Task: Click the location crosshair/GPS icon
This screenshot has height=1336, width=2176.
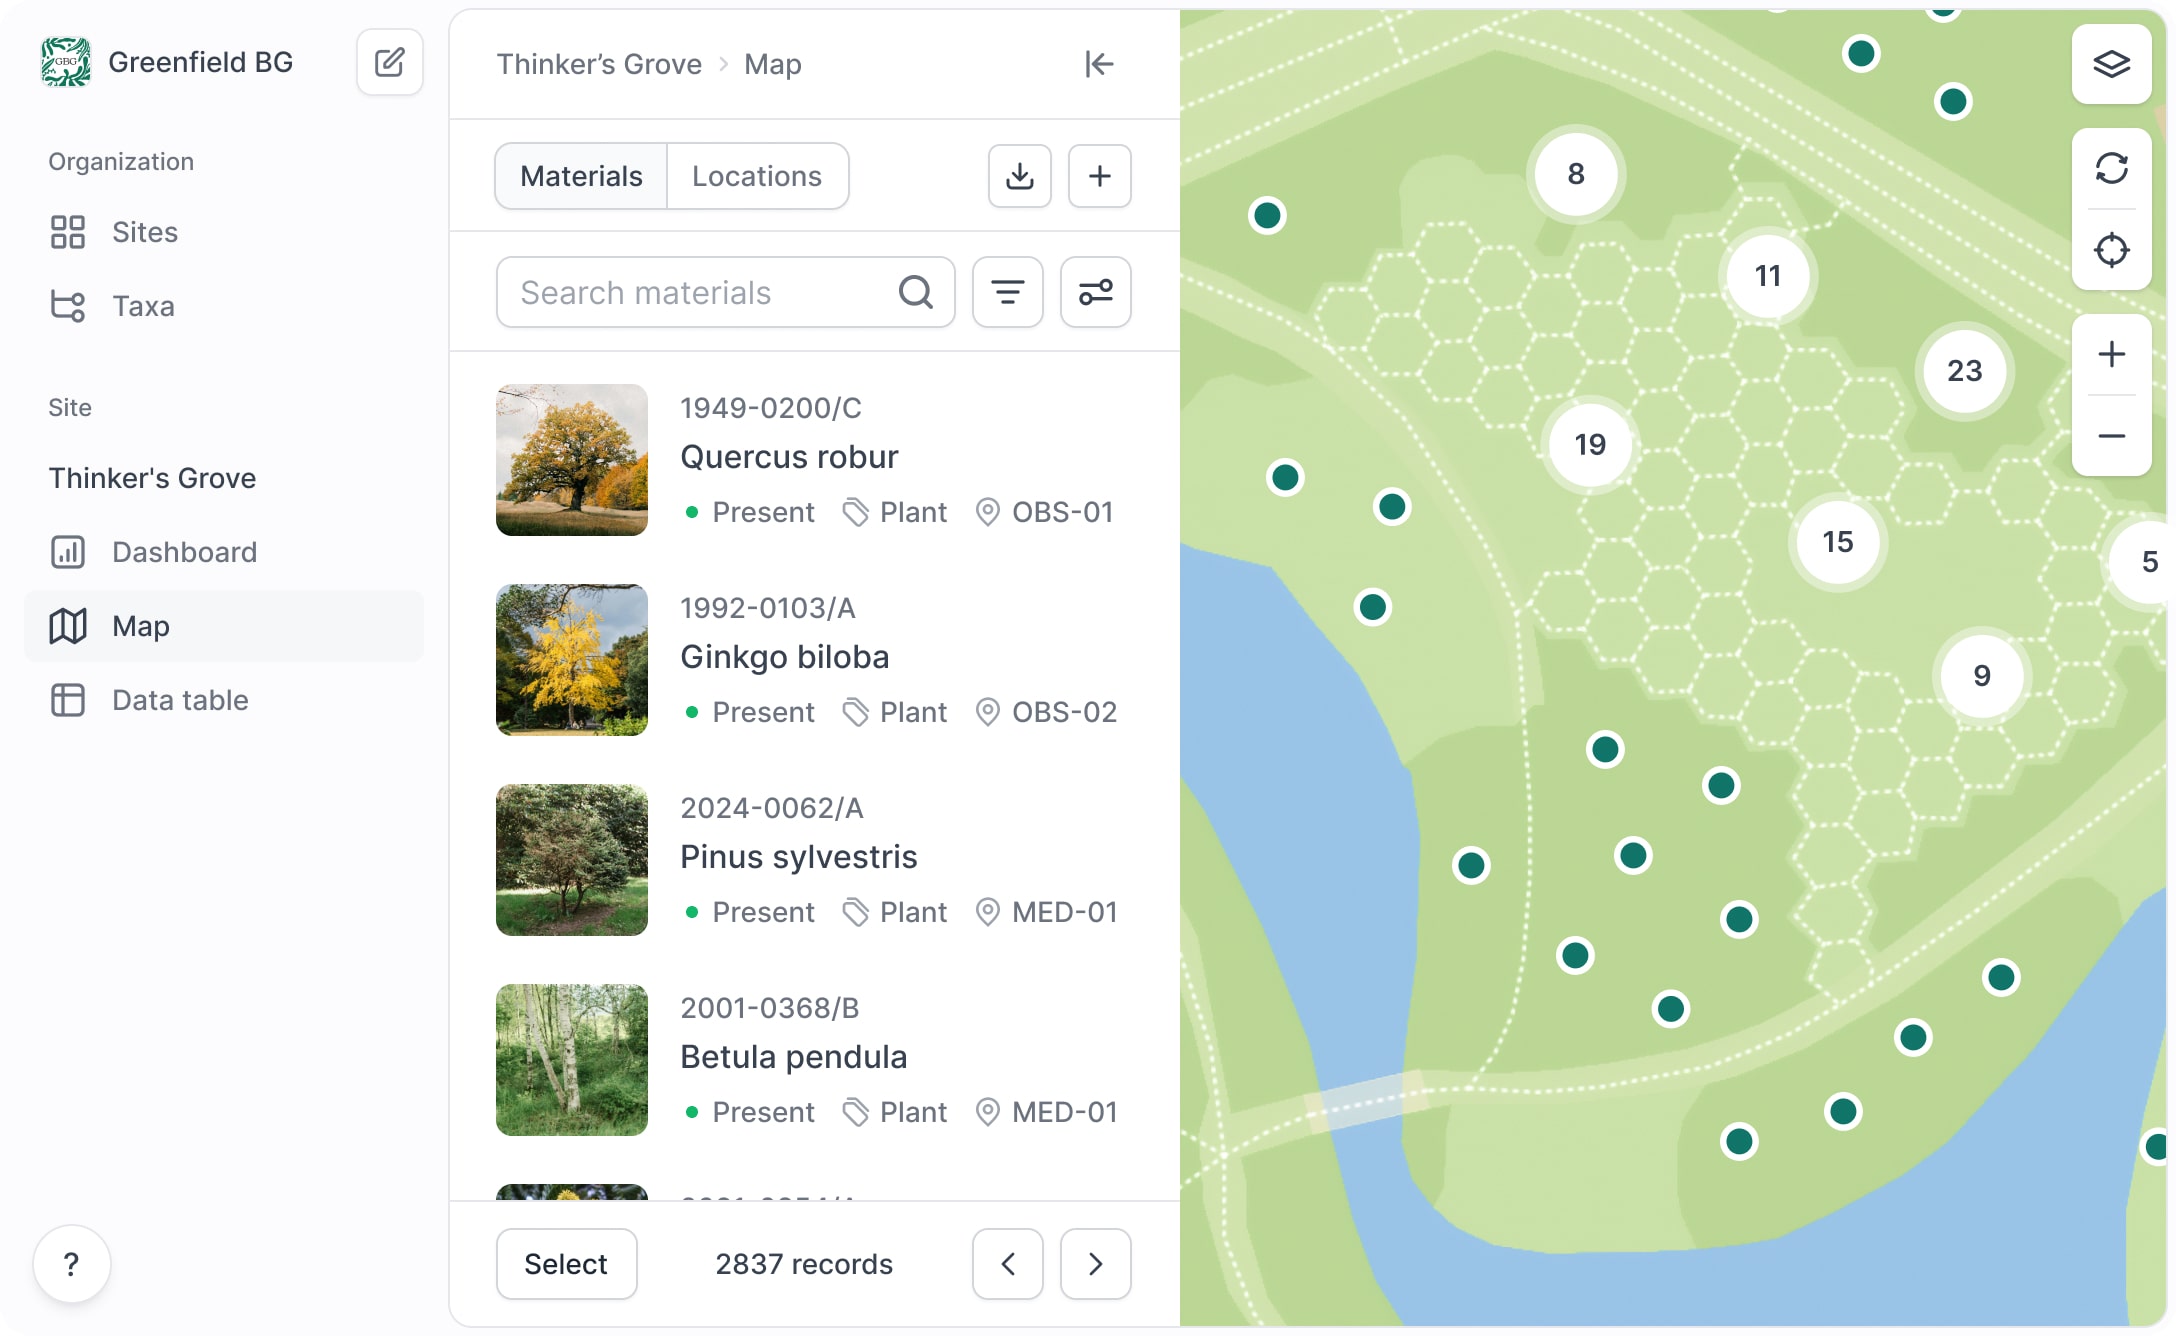Action: (x=2111, y=249)
